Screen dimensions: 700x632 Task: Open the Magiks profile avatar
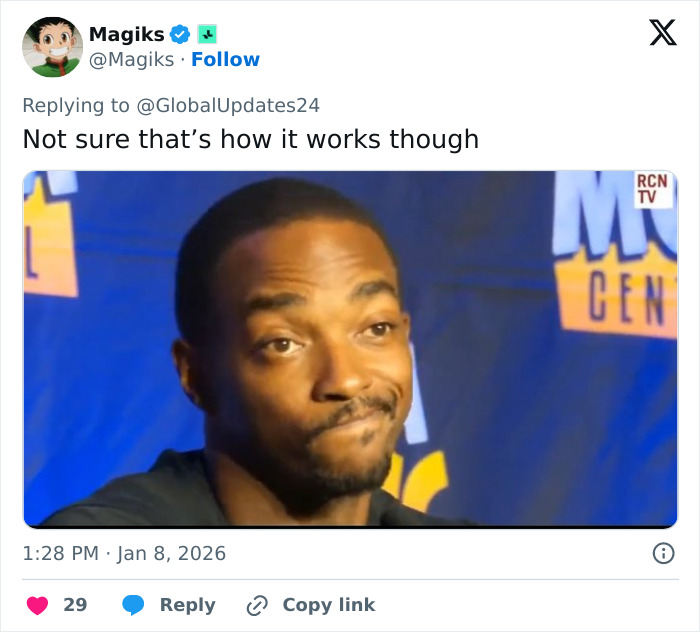(52, 47)
